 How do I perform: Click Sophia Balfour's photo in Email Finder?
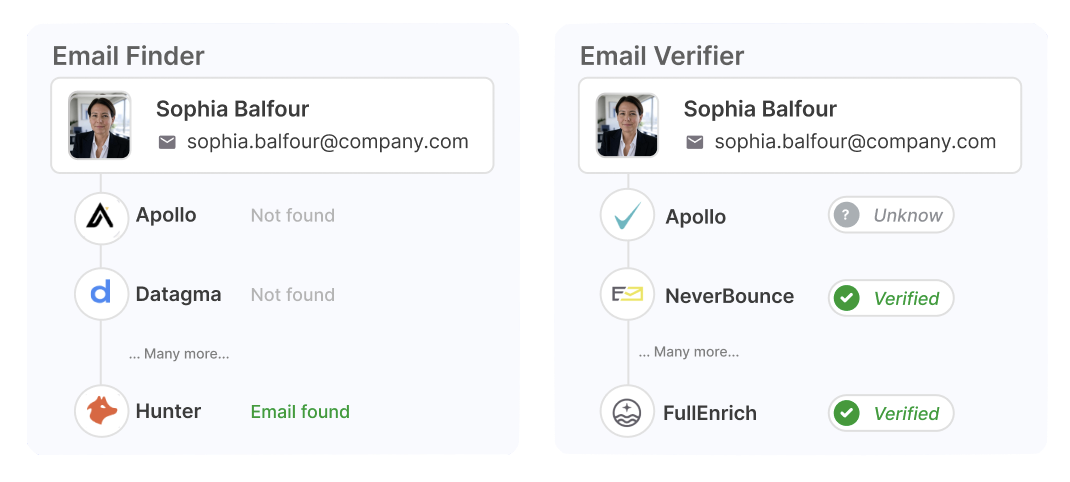point(100,125)
